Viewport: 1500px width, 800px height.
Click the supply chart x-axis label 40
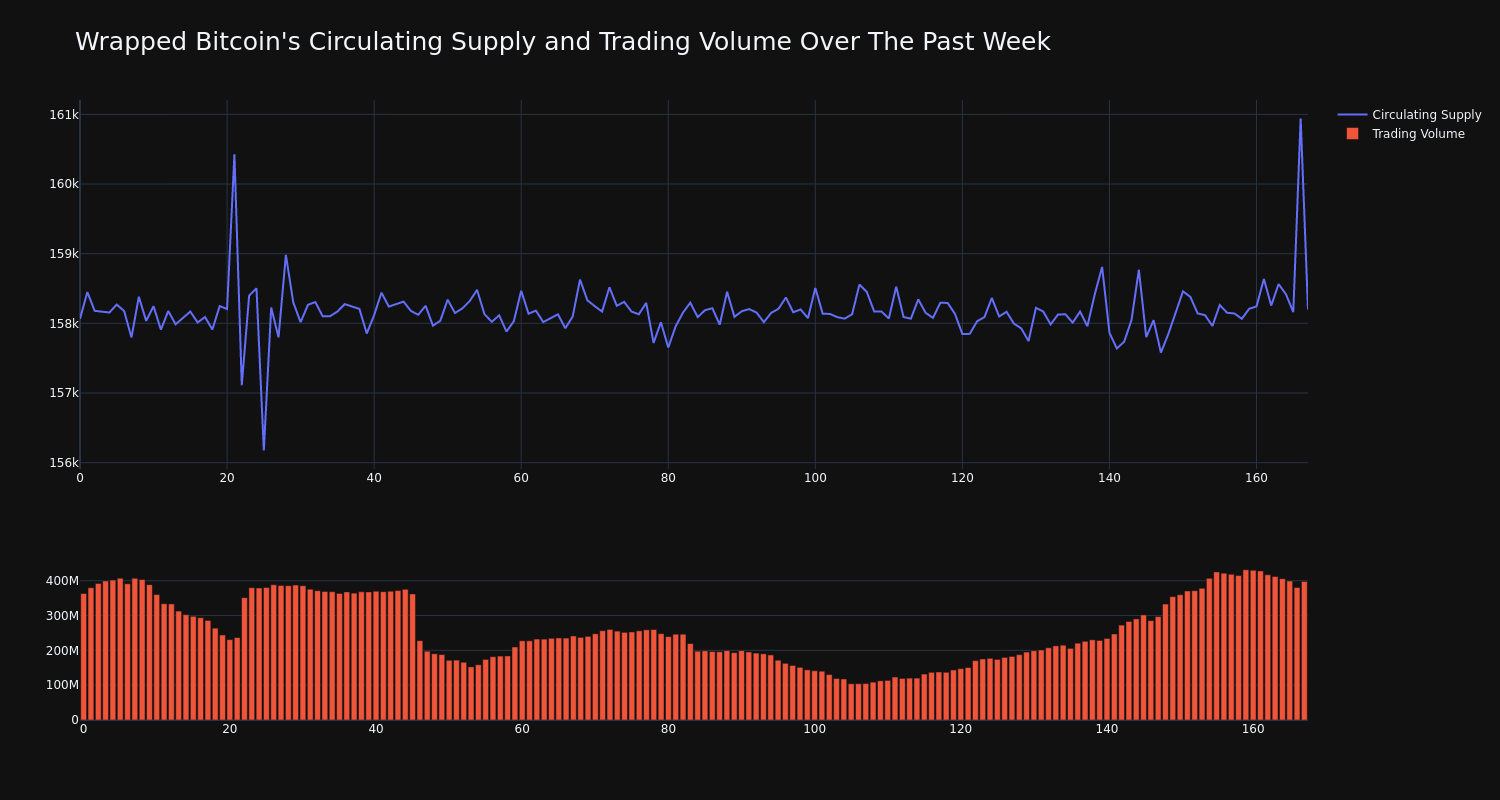pyautogui.click(x=374, y=478)
